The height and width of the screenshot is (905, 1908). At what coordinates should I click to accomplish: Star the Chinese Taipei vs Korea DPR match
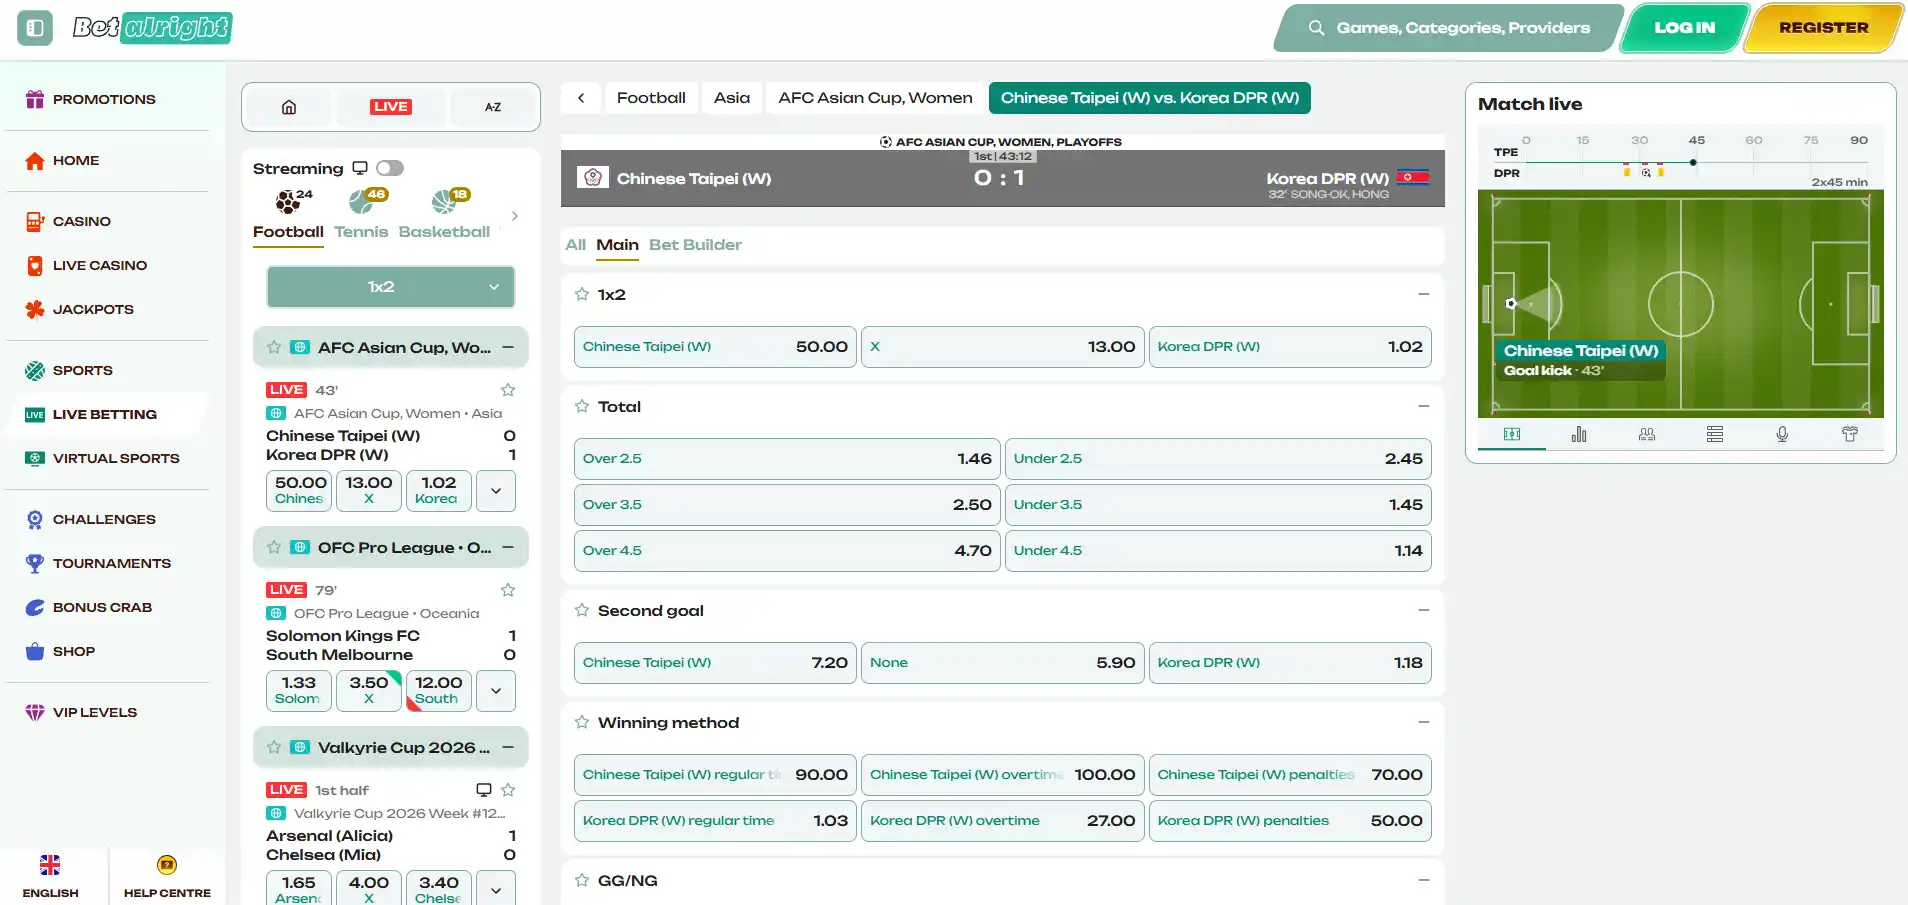(508, 390)
